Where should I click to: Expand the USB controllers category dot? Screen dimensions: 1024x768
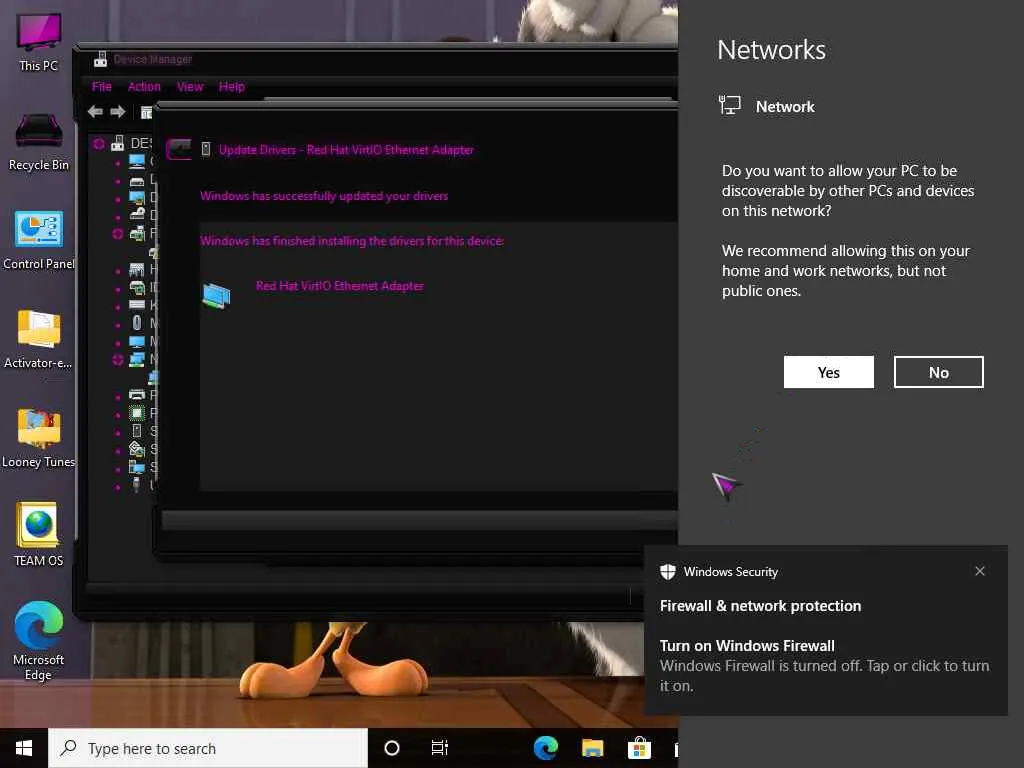118,486
